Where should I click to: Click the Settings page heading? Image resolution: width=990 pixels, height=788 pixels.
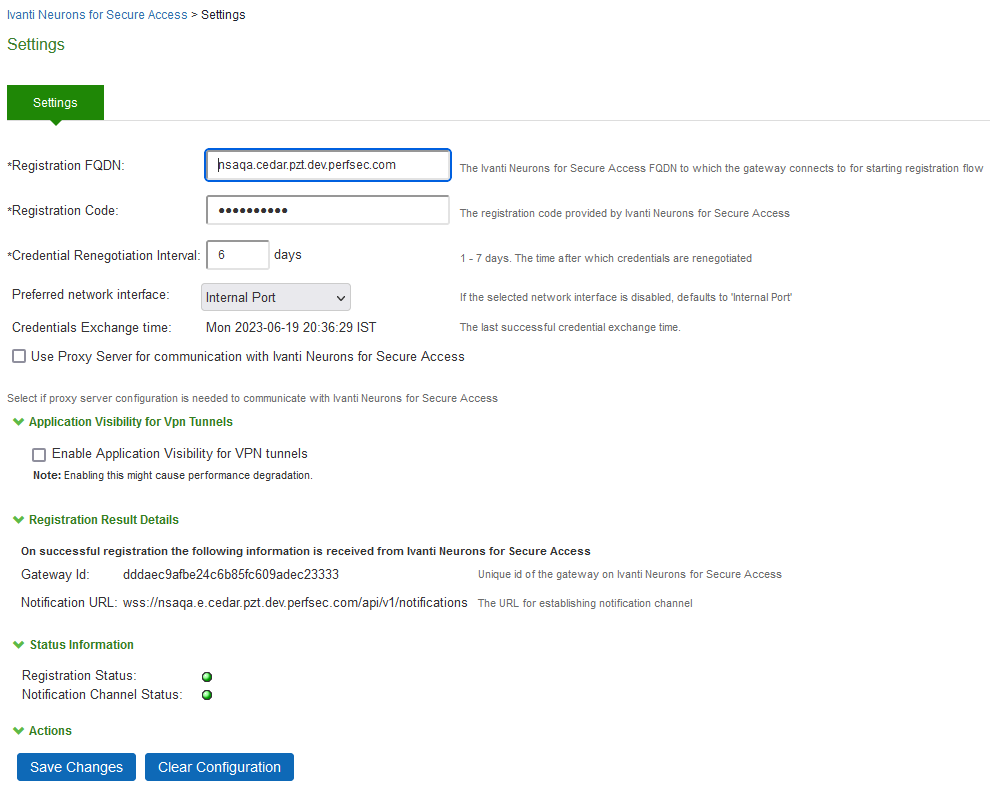36,45
